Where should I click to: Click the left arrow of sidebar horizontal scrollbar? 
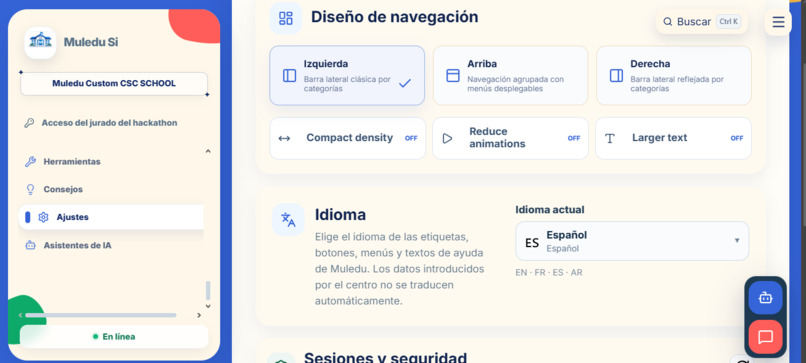coord(21,315)
